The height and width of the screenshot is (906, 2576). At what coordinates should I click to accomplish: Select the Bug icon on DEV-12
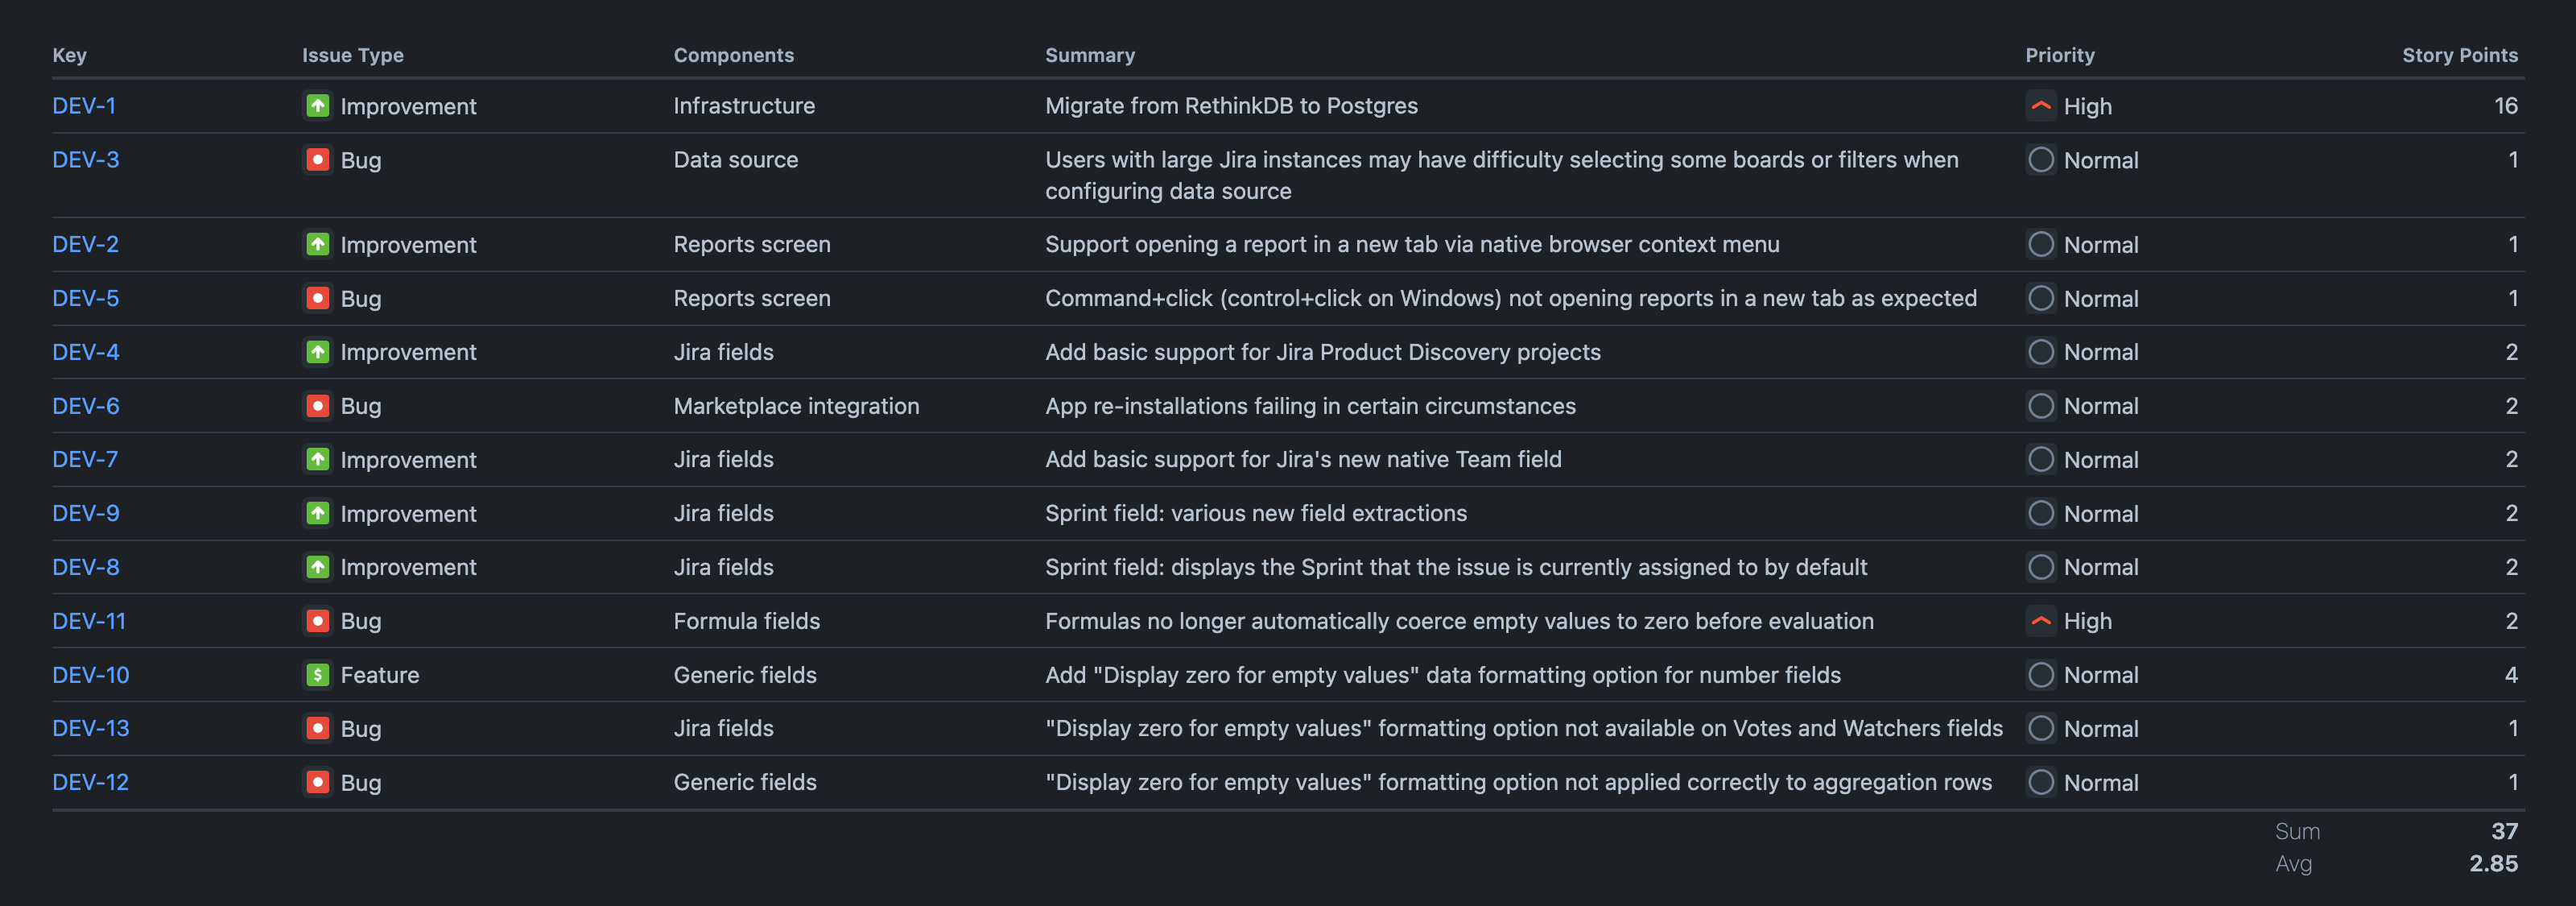click(x=318, y=782)
